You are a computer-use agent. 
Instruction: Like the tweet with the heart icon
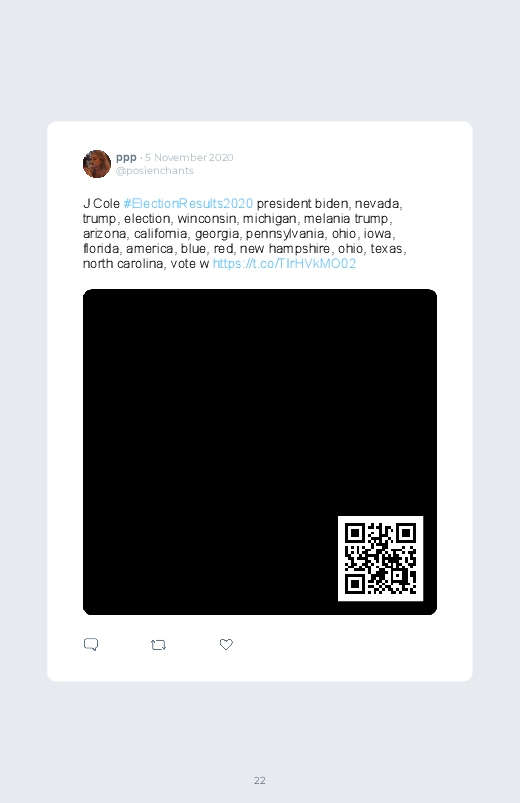226,644
